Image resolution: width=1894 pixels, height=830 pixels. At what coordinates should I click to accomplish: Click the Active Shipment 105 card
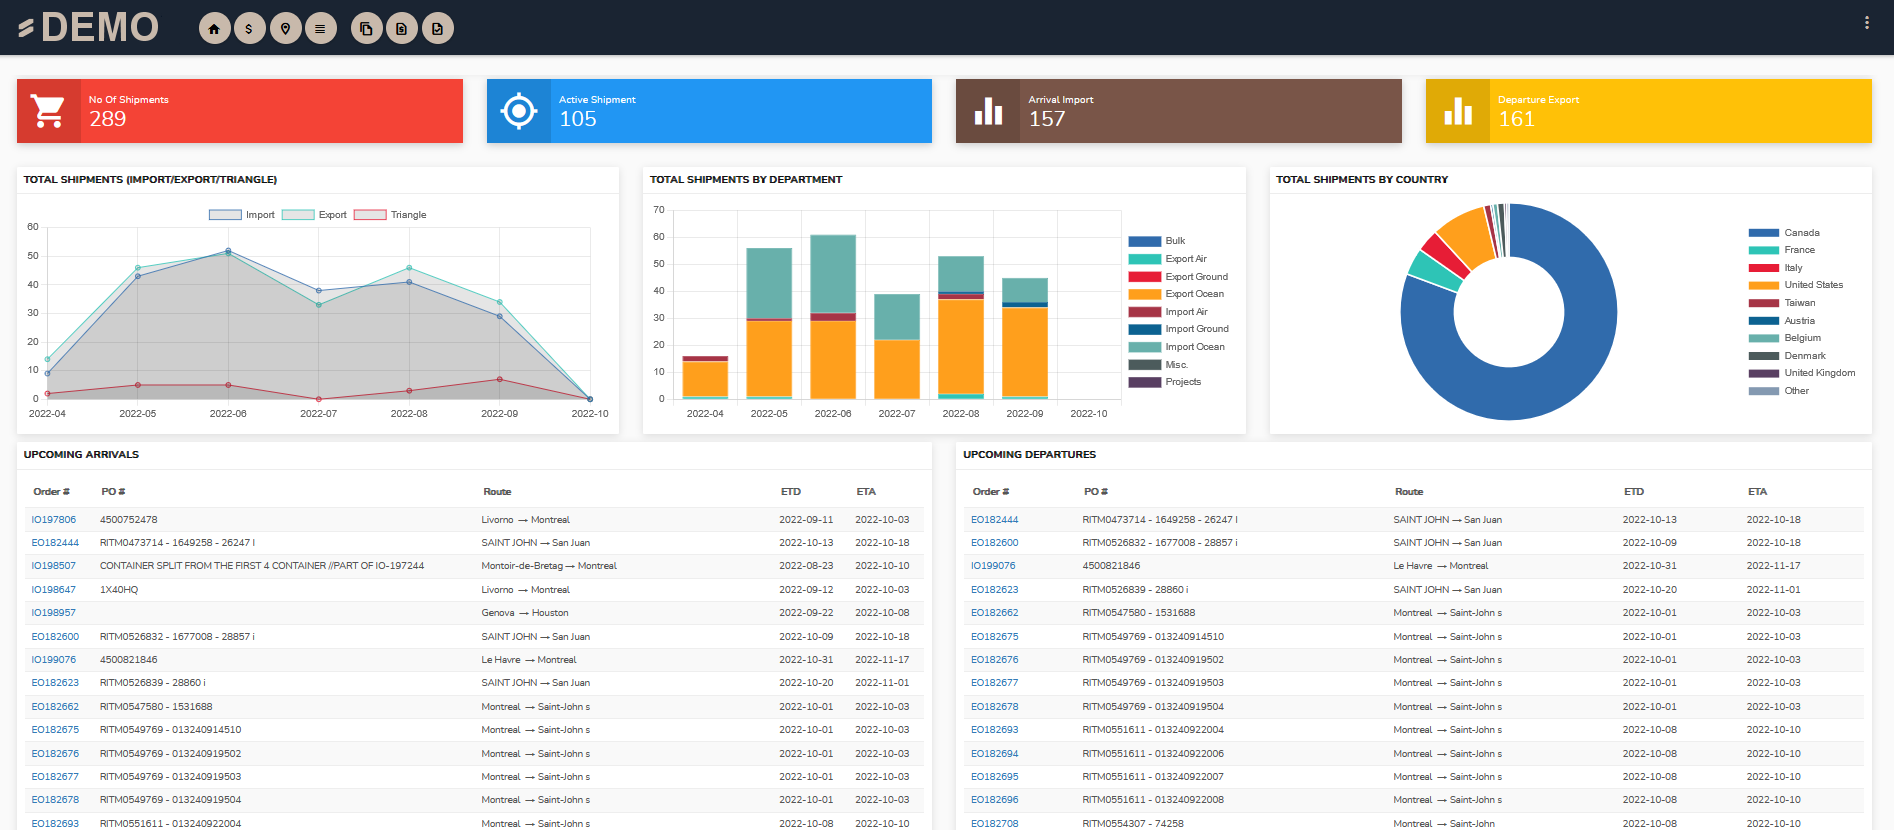tap(709, 111)
